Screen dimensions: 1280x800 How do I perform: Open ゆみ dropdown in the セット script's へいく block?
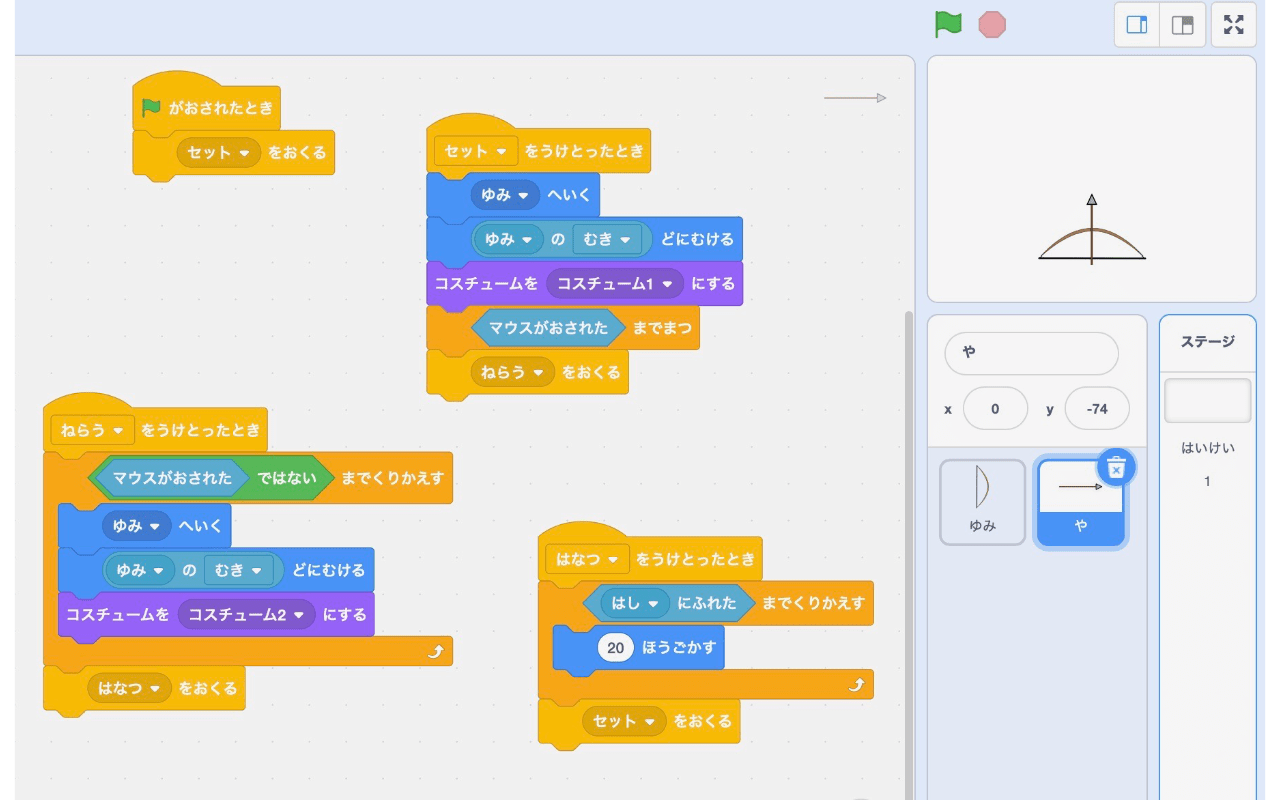(505, 195)
